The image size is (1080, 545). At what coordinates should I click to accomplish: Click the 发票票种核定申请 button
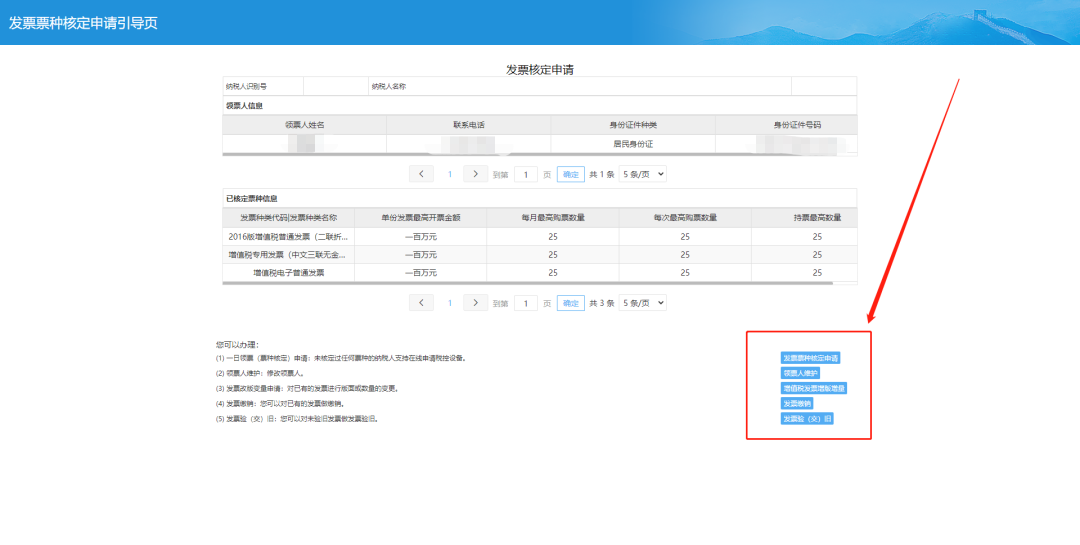coord(810,357)
